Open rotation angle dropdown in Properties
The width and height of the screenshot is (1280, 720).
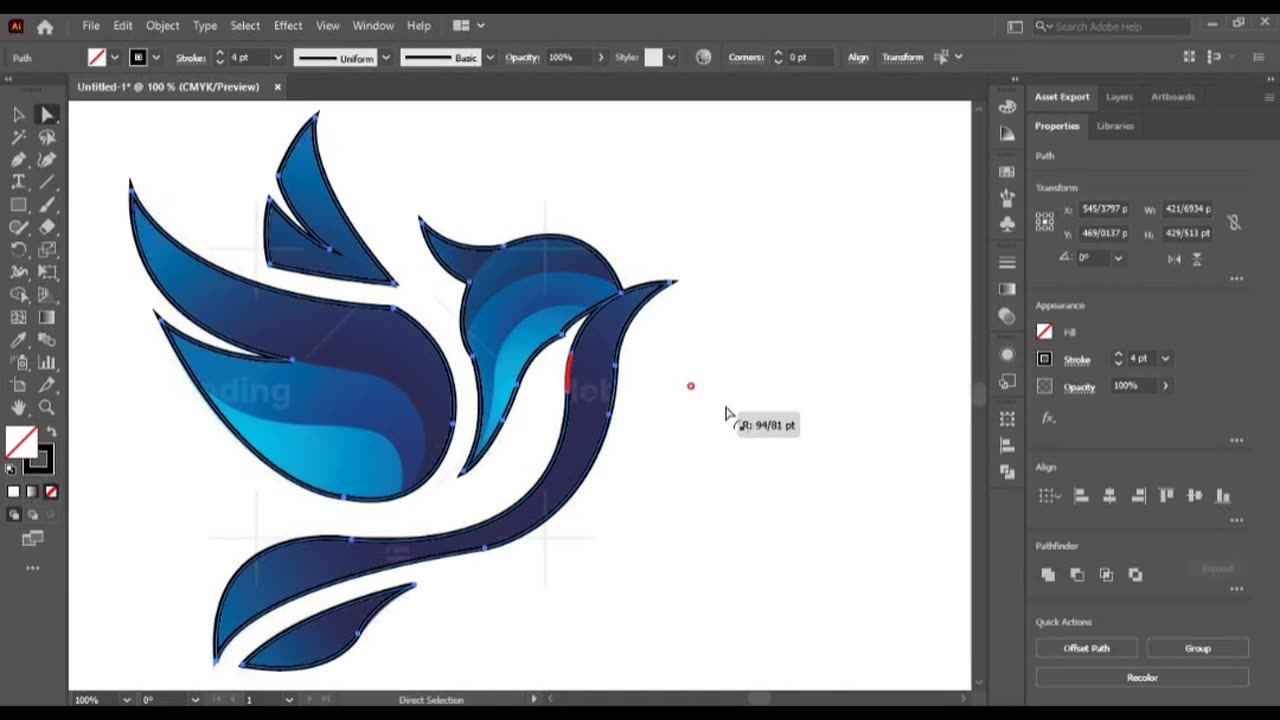coord(1118,258)
